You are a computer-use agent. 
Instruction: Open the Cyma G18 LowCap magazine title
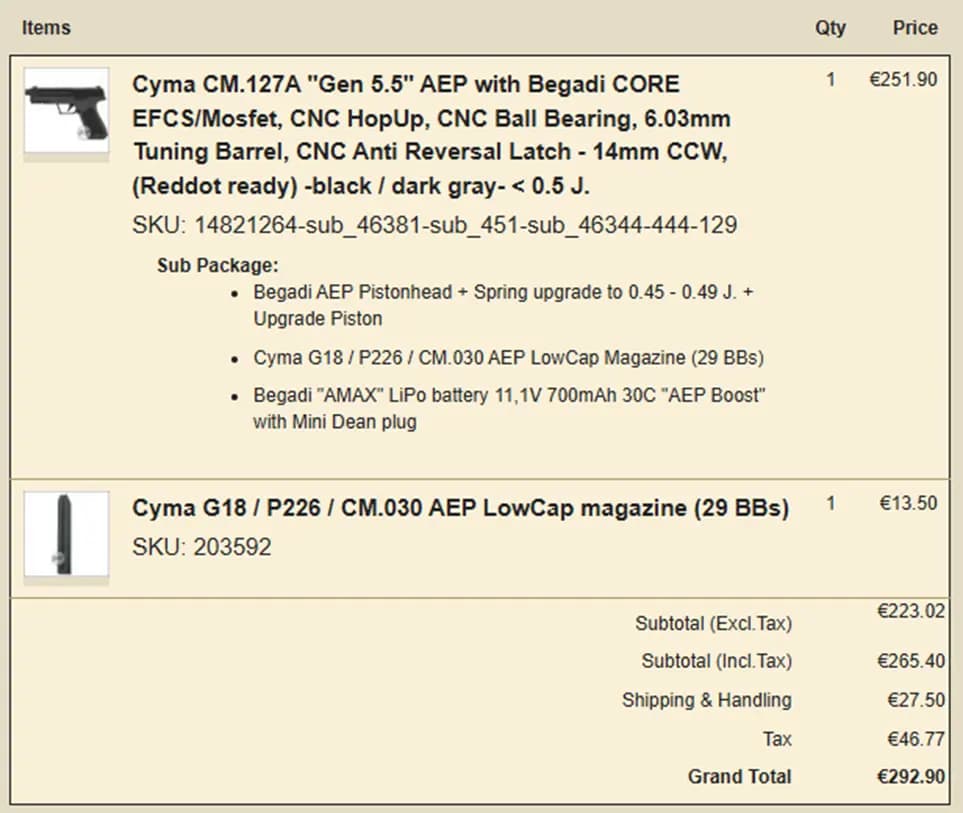click(460, 509)
